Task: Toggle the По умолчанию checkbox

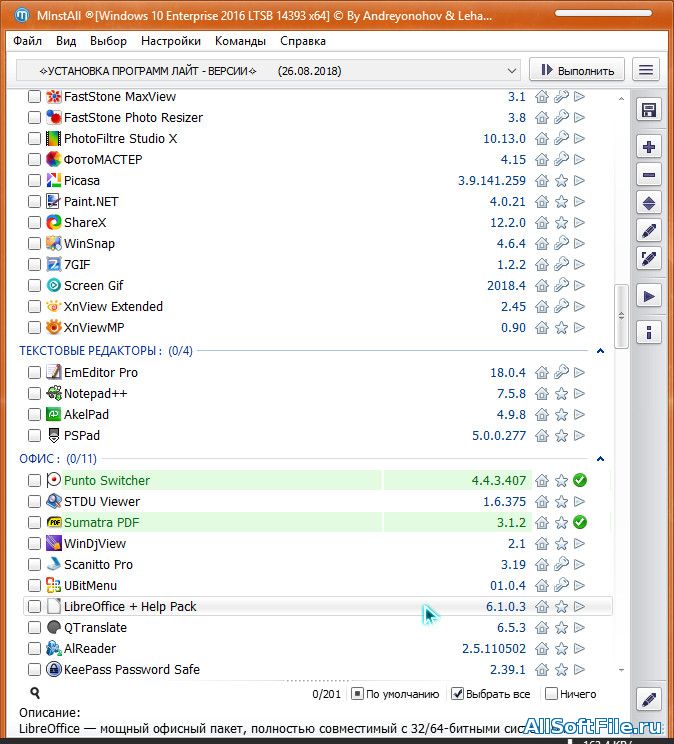Action: tap(357, 694)
